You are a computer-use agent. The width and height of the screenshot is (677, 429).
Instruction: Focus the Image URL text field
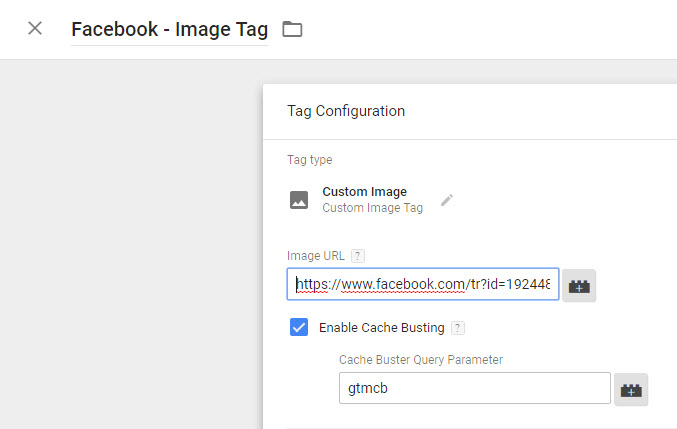[423, 284]
